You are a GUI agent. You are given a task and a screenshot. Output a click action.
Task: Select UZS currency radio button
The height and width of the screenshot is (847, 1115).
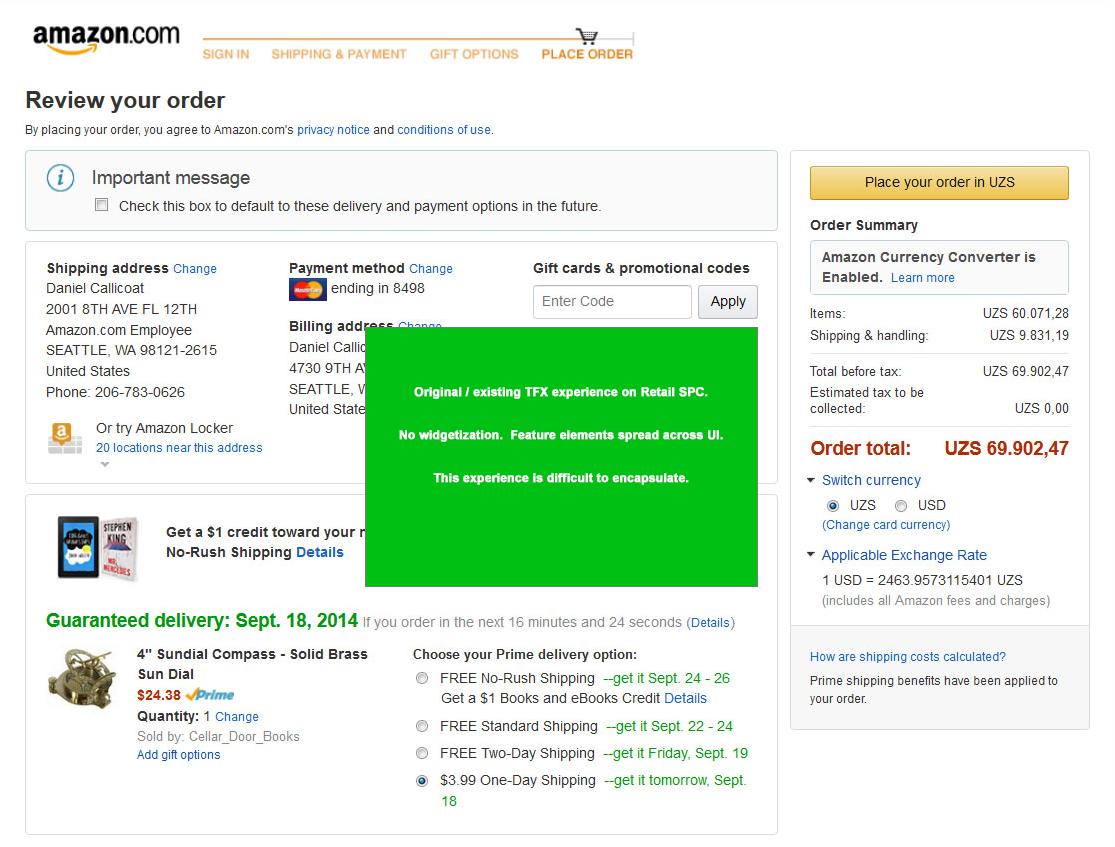click(833, 506)
